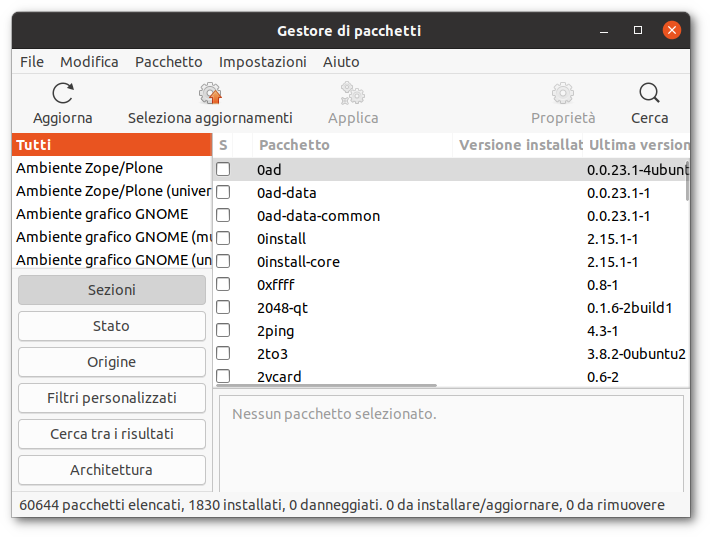Click the package list horizontal scrollbar
Viewport: 710px width, 537px height.
(330, 386)
